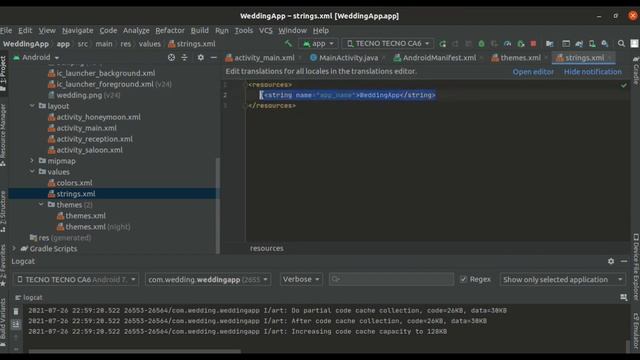Screen dimensions: 640x360
Task: Click Hide notification link
Action: pyautogui.click(x=593, y=72)
